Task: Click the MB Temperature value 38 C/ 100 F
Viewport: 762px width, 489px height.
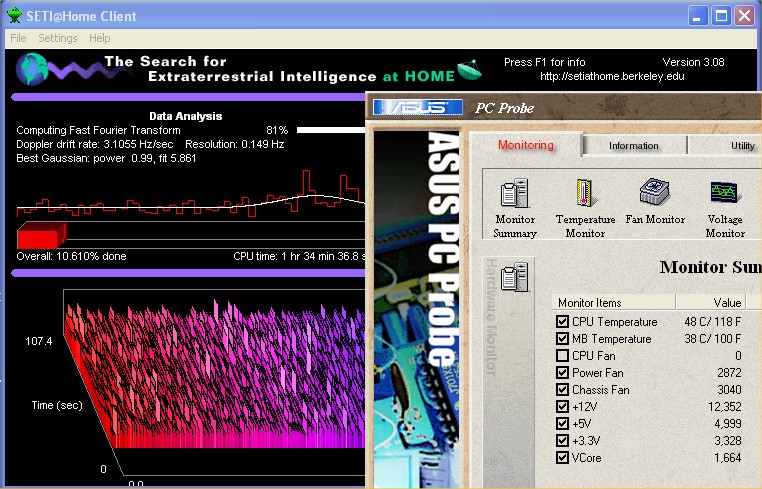Action: point(712,338)
